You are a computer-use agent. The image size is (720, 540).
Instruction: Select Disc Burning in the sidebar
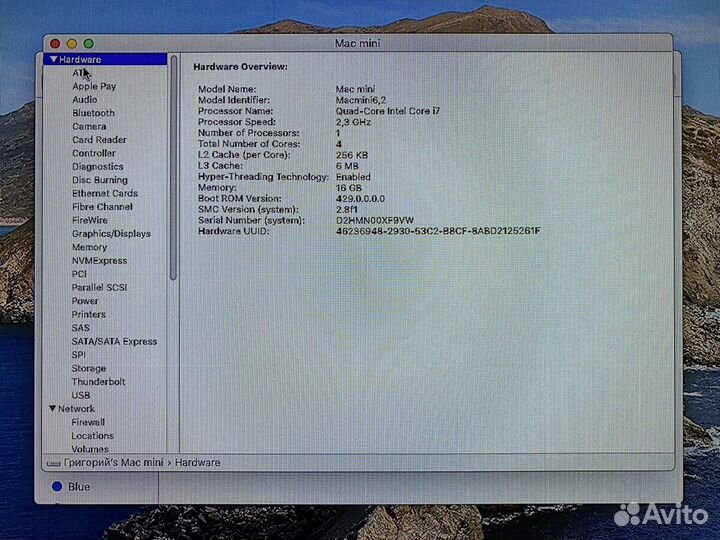tap(100, 180)
